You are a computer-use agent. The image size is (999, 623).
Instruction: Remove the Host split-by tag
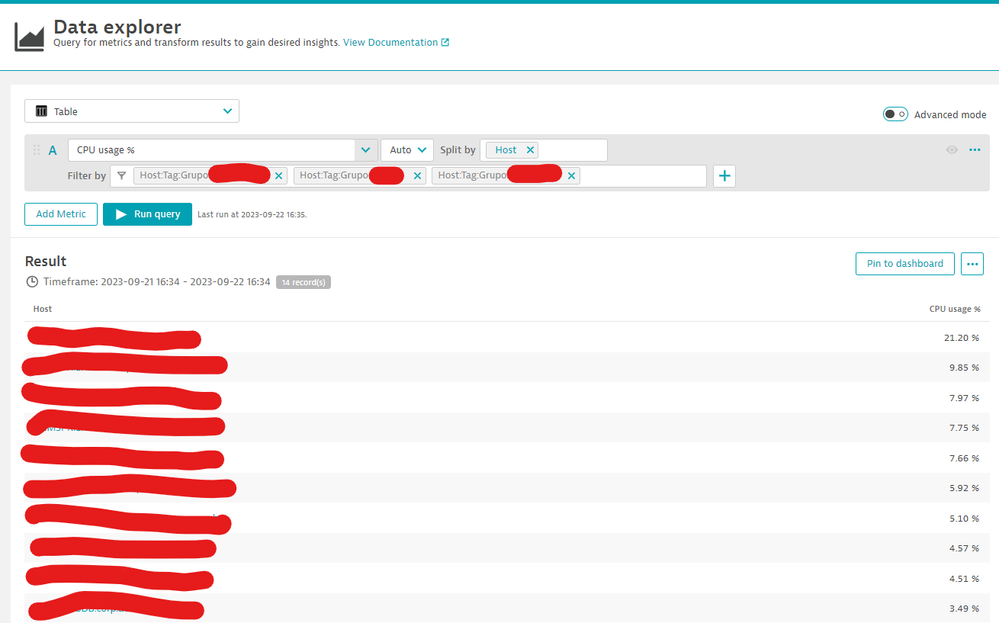click(x=530, y=150)
